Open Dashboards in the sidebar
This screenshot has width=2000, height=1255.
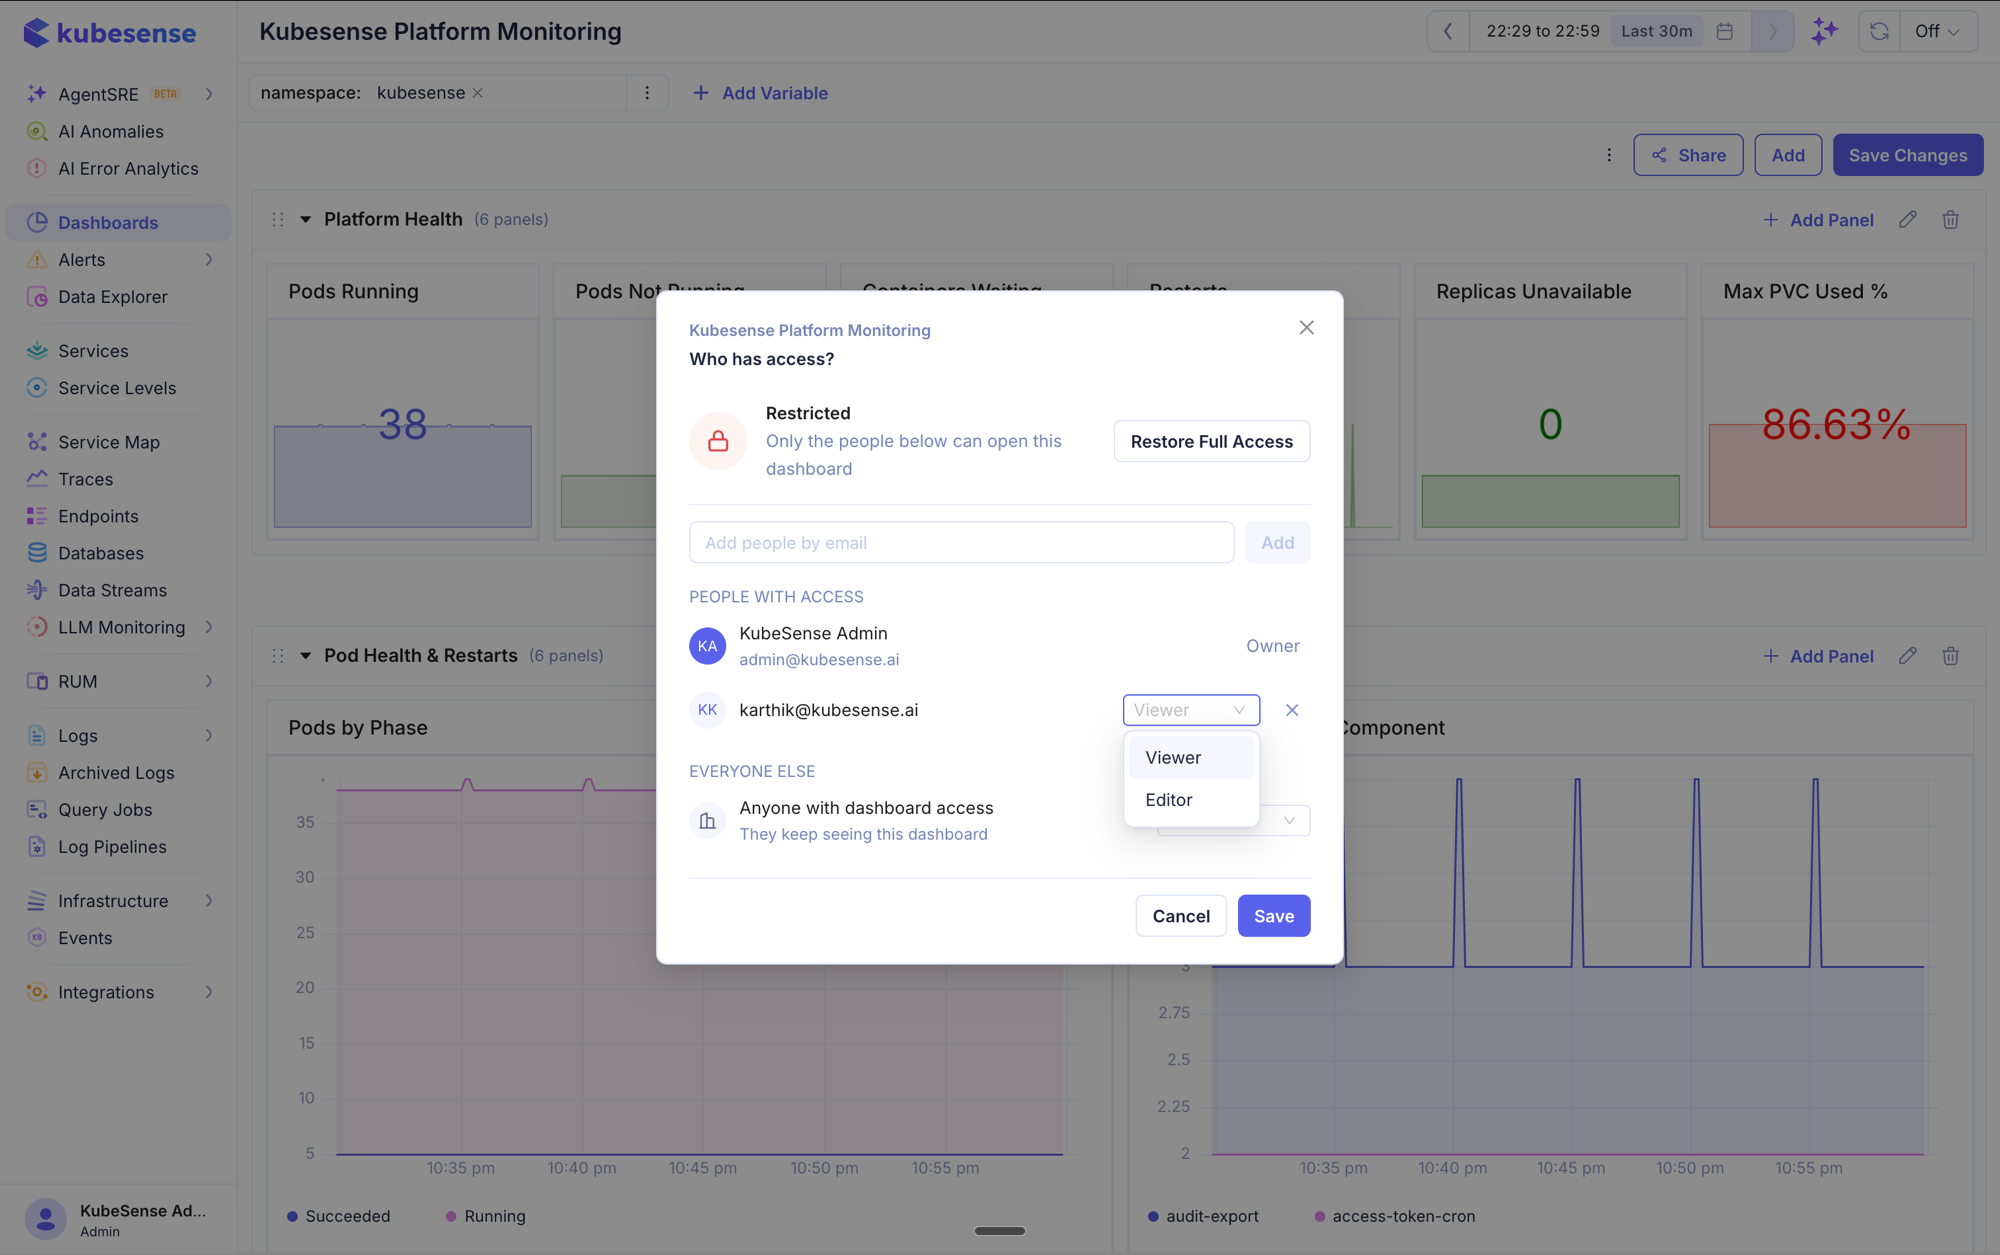pos(118,222)
